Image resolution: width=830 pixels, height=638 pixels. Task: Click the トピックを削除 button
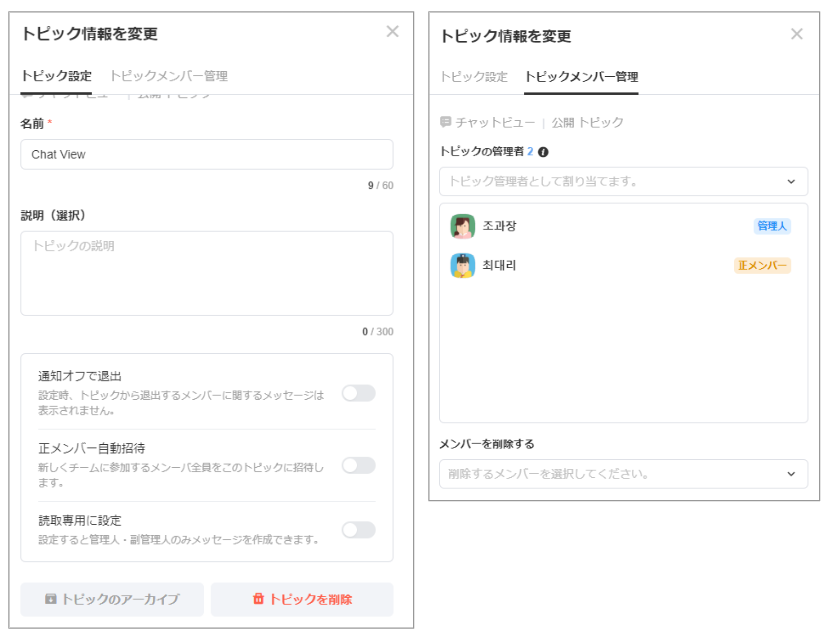point(302,599)
